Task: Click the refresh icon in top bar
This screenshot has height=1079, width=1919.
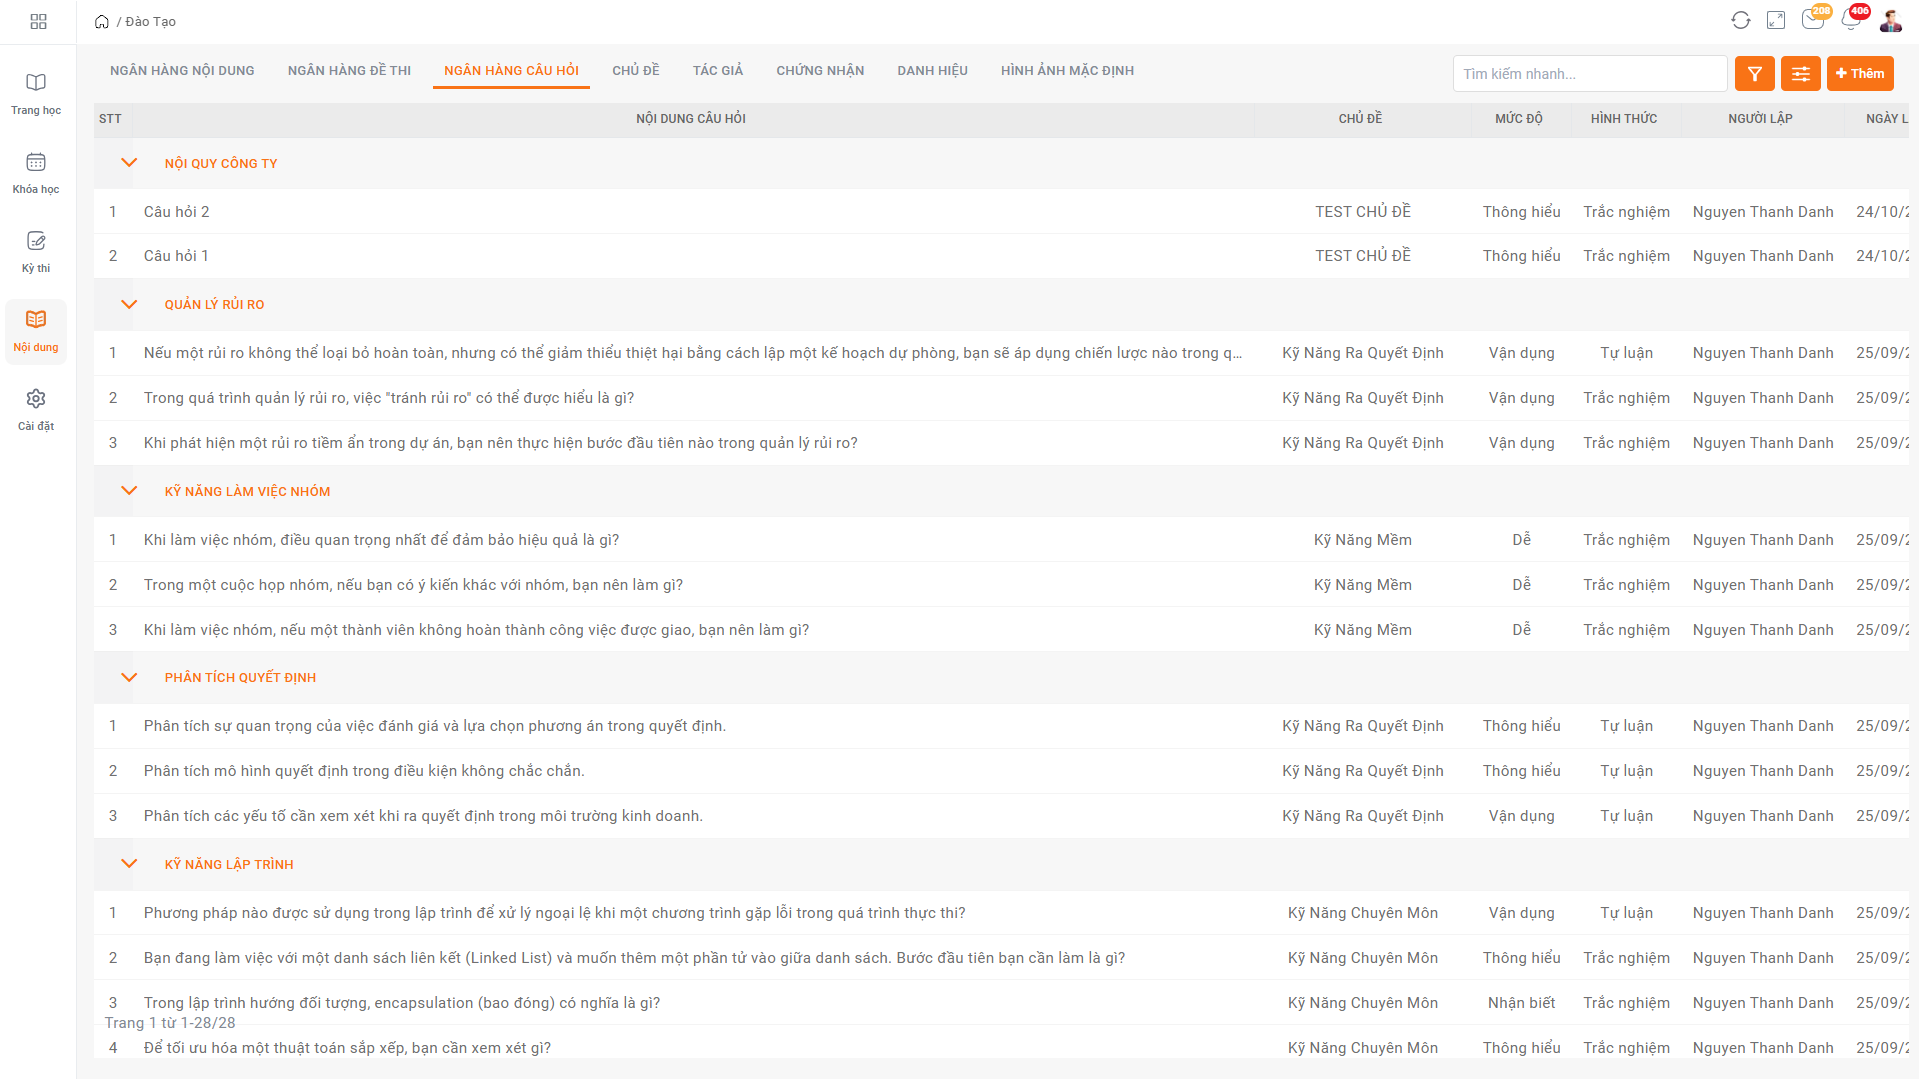Action: coord(1741,21)
